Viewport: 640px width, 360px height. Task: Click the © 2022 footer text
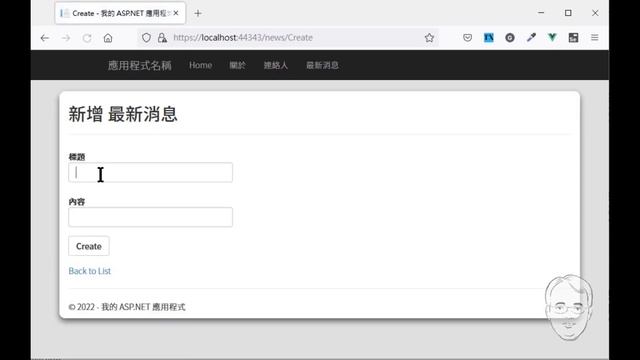tap(127, 307)
